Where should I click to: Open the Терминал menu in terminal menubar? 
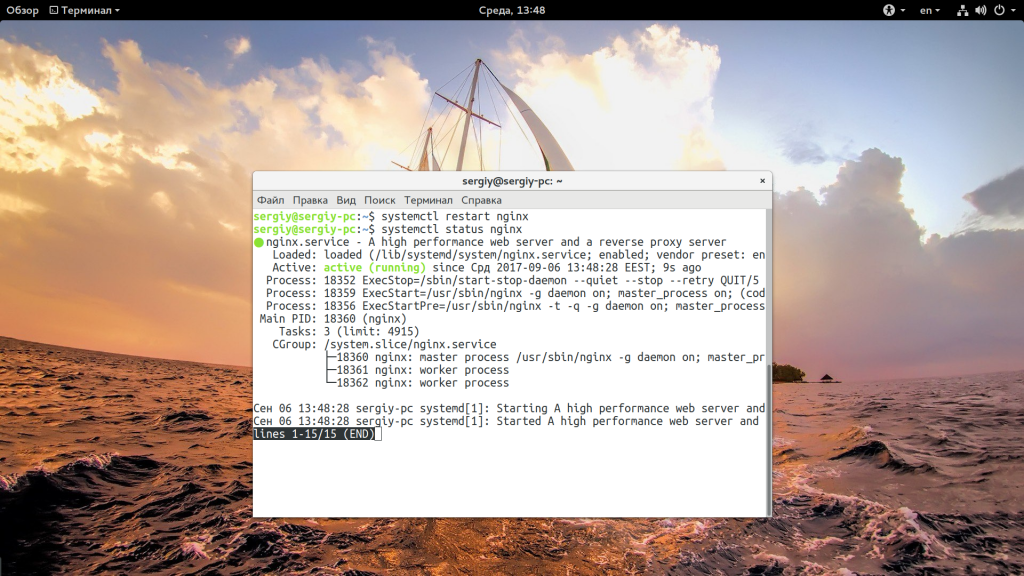428,200
